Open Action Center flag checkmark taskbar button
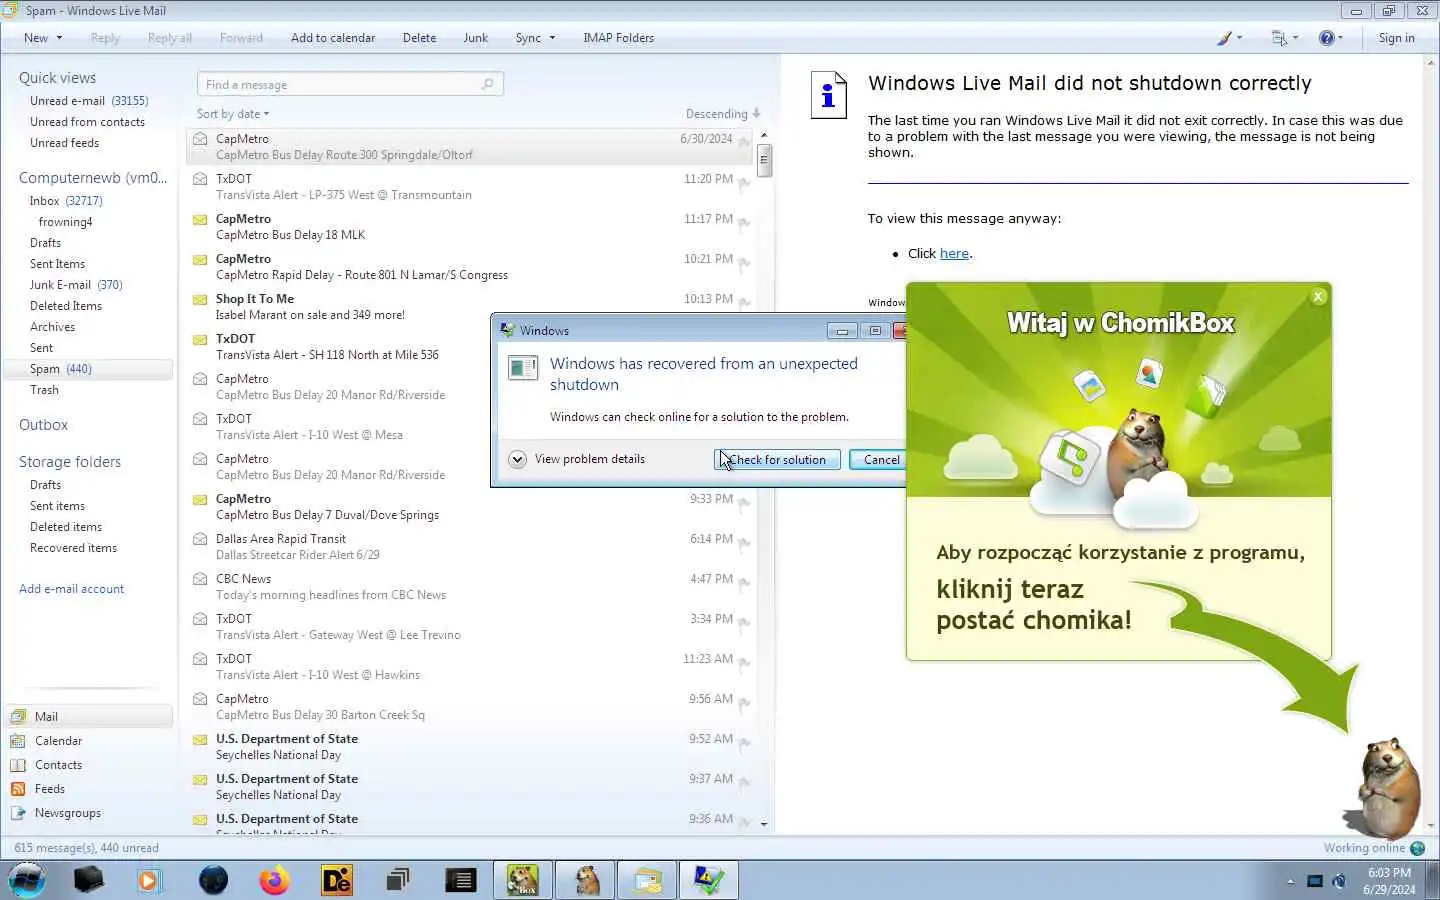The height and width of the screenshot is (900, 1440). 709,880
